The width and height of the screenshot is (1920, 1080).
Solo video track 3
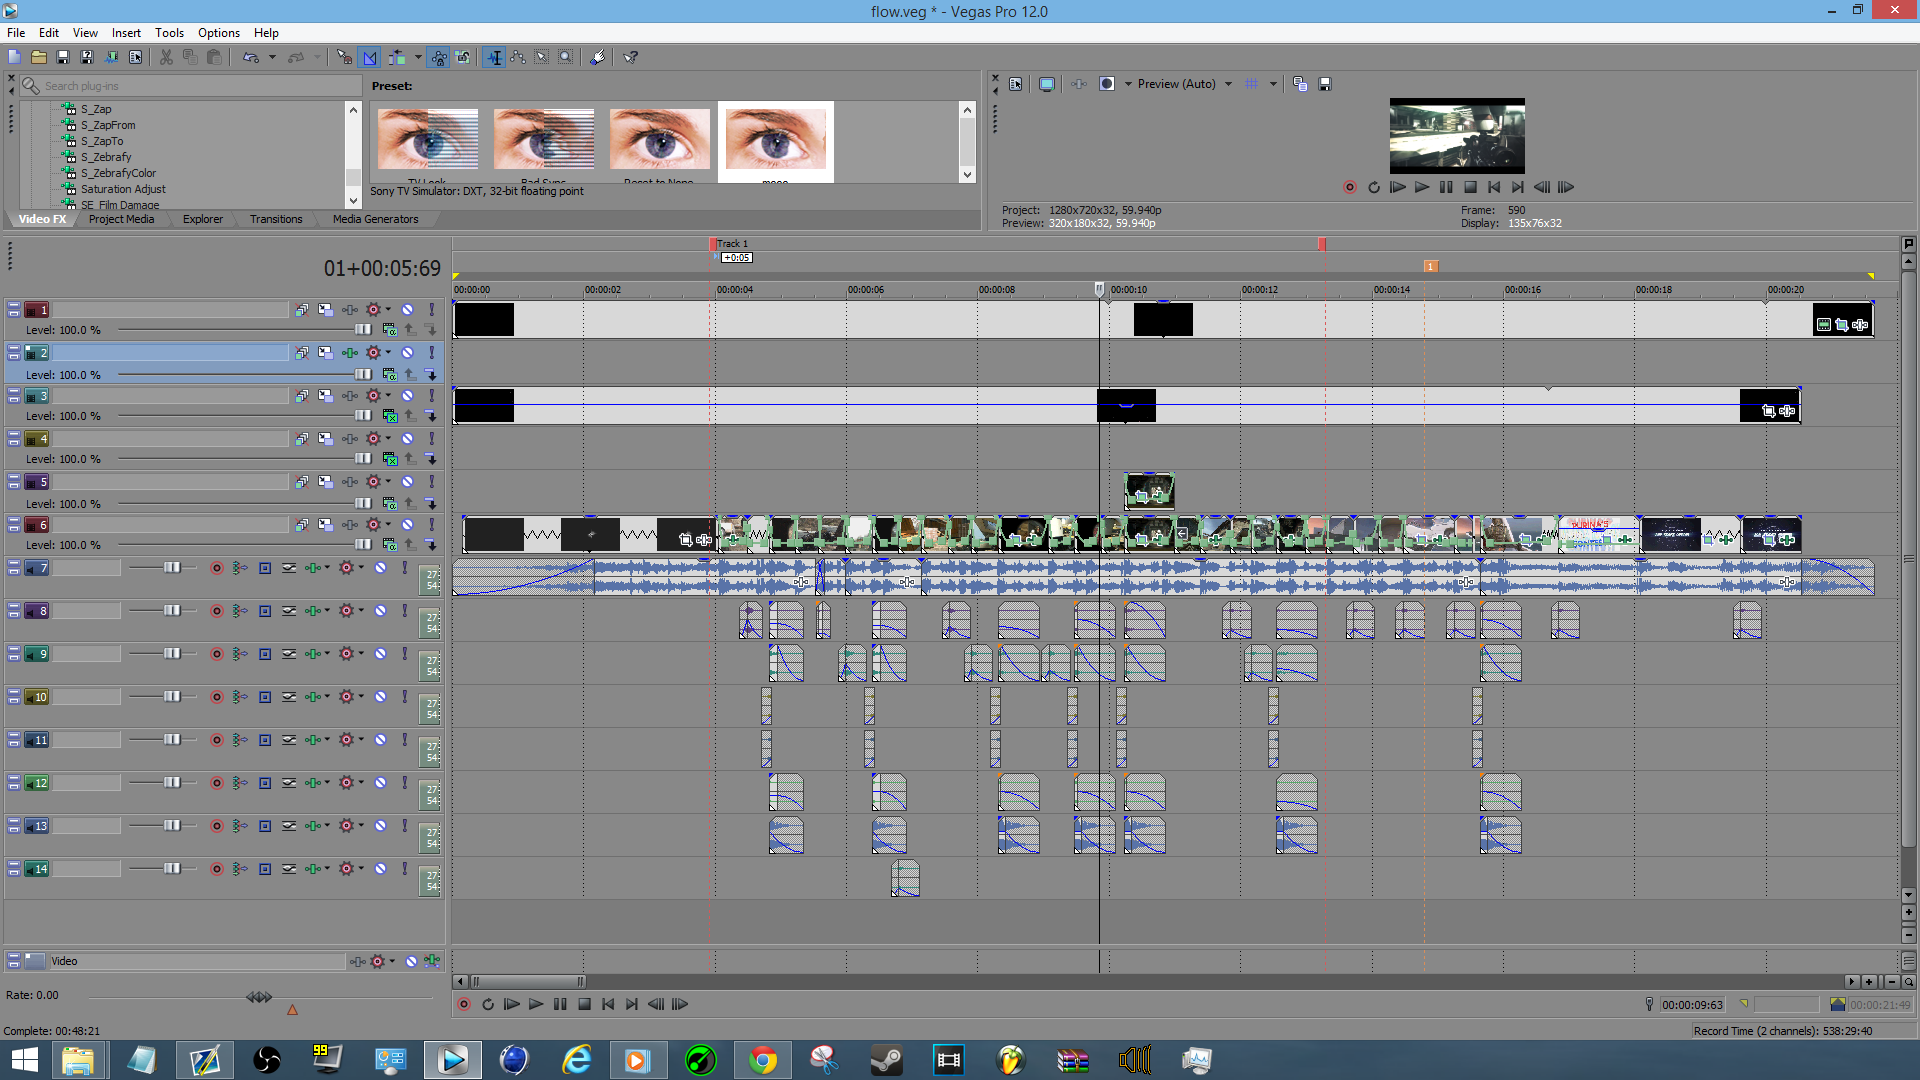[432, 396]
